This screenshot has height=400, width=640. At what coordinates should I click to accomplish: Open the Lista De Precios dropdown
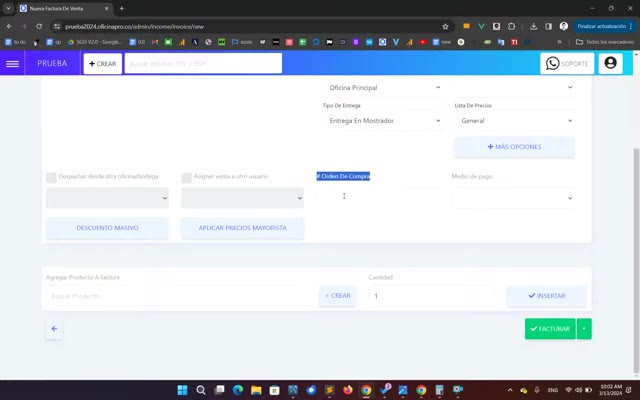click(x=515, y=121)
